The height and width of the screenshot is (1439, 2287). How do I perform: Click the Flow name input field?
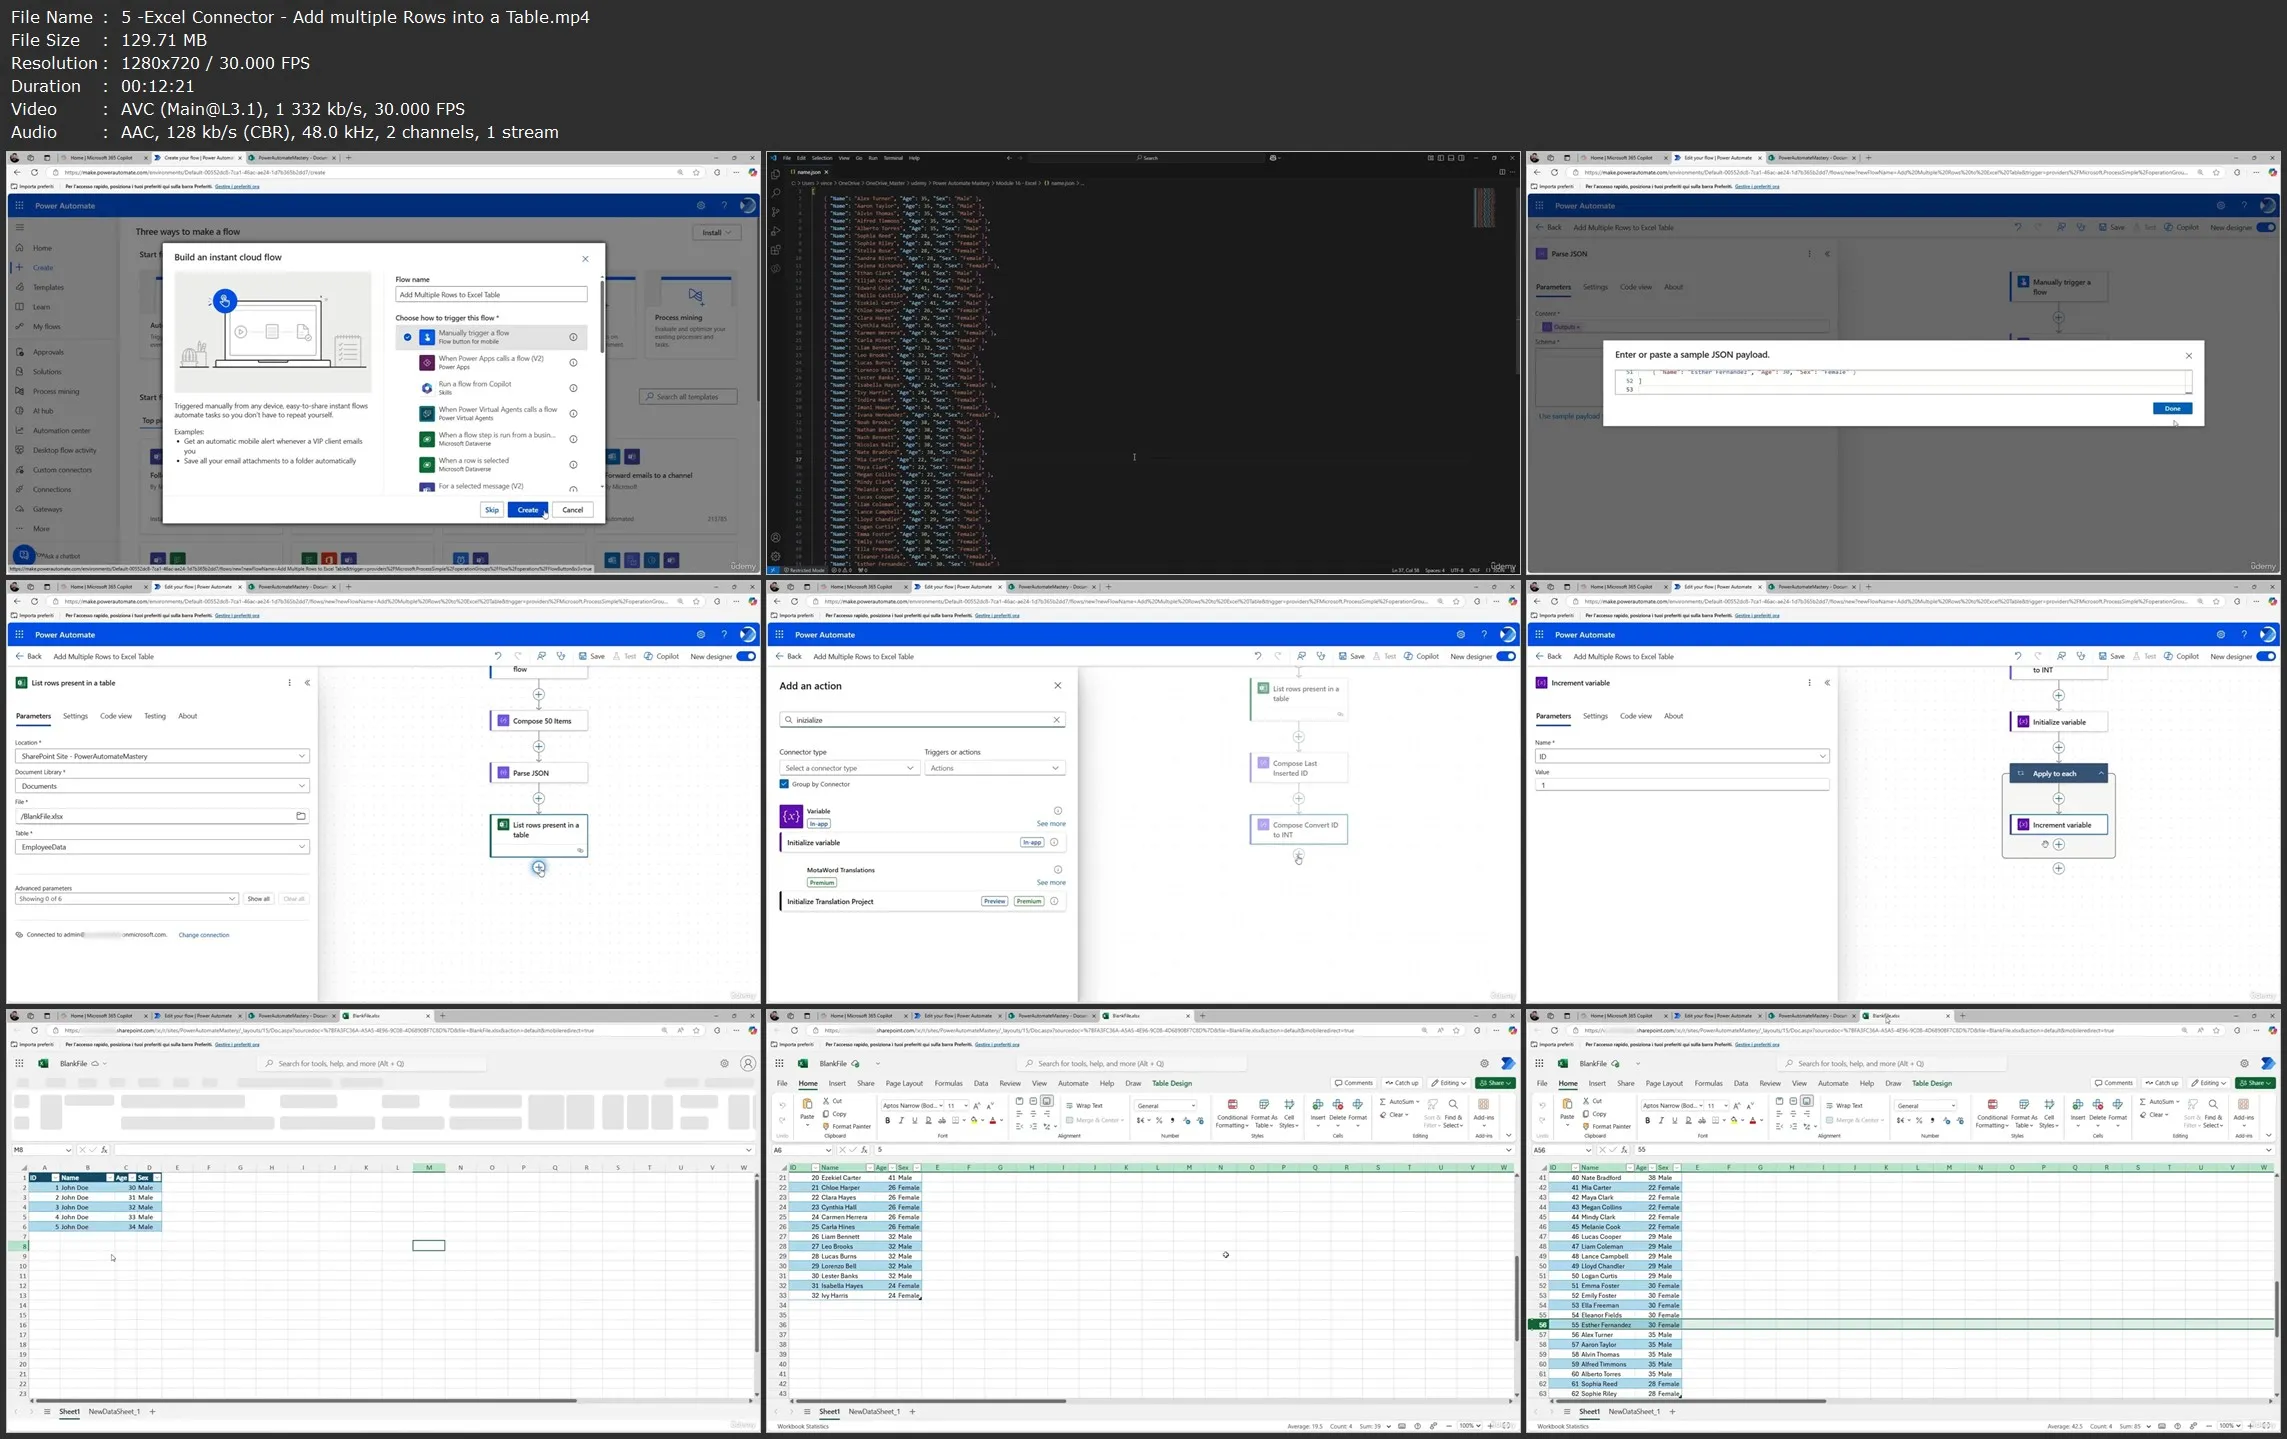tap(490, 295)
